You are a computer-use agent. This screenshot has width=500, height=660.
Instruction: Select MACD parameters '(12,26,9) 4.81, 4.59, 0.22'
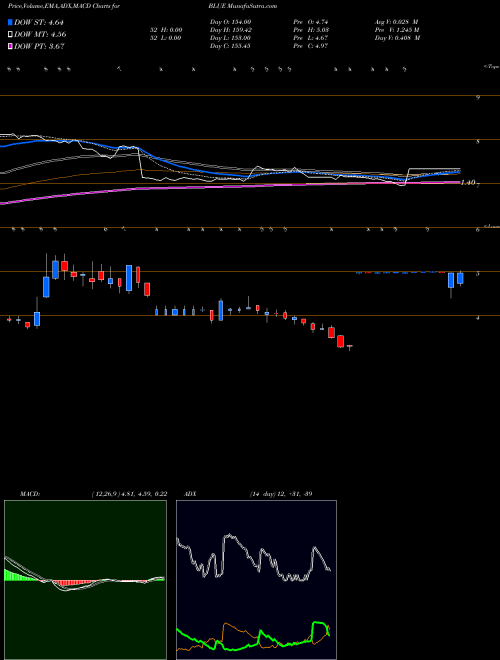coord(129,494)
